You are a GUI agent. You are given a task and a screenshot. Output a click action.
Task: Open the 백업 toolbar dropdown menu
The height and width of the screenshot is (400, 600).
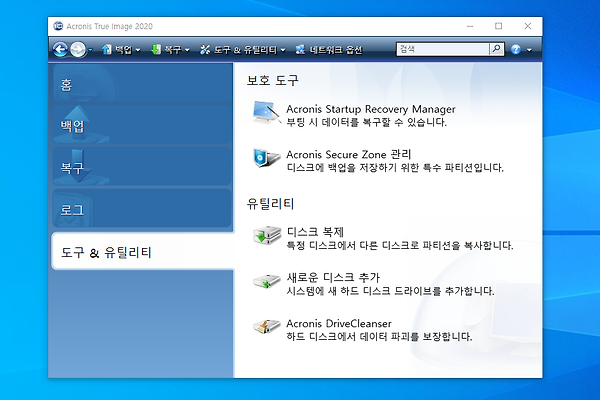point(121,48)
